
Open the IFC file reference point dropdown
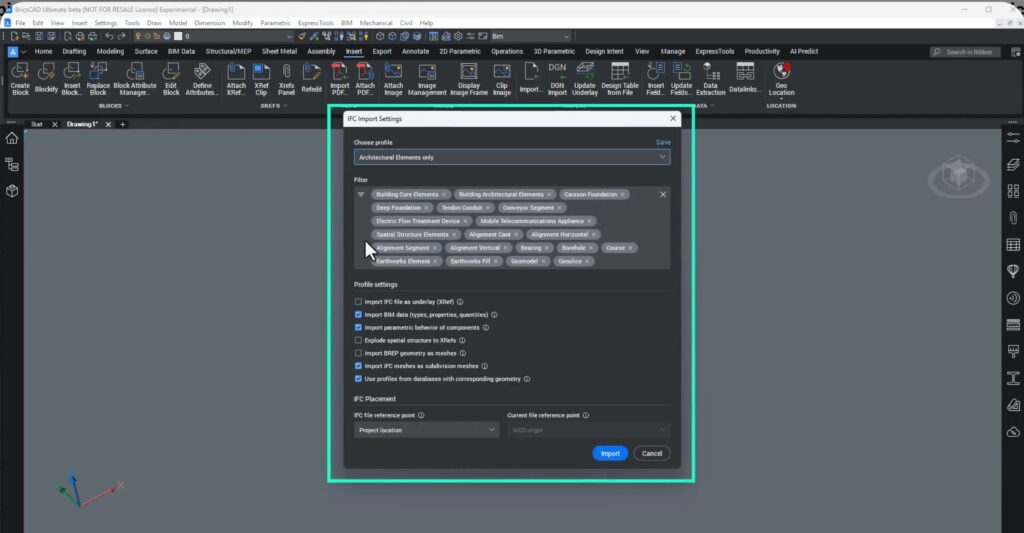click(x=426, y=430)
